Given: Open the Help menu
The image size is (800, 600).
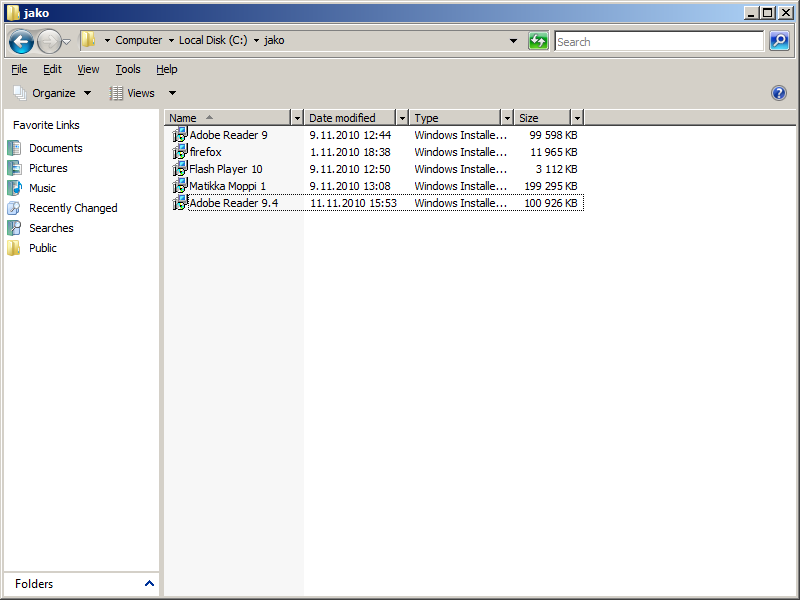Looking at the screenshot, I should pos(167,69).
